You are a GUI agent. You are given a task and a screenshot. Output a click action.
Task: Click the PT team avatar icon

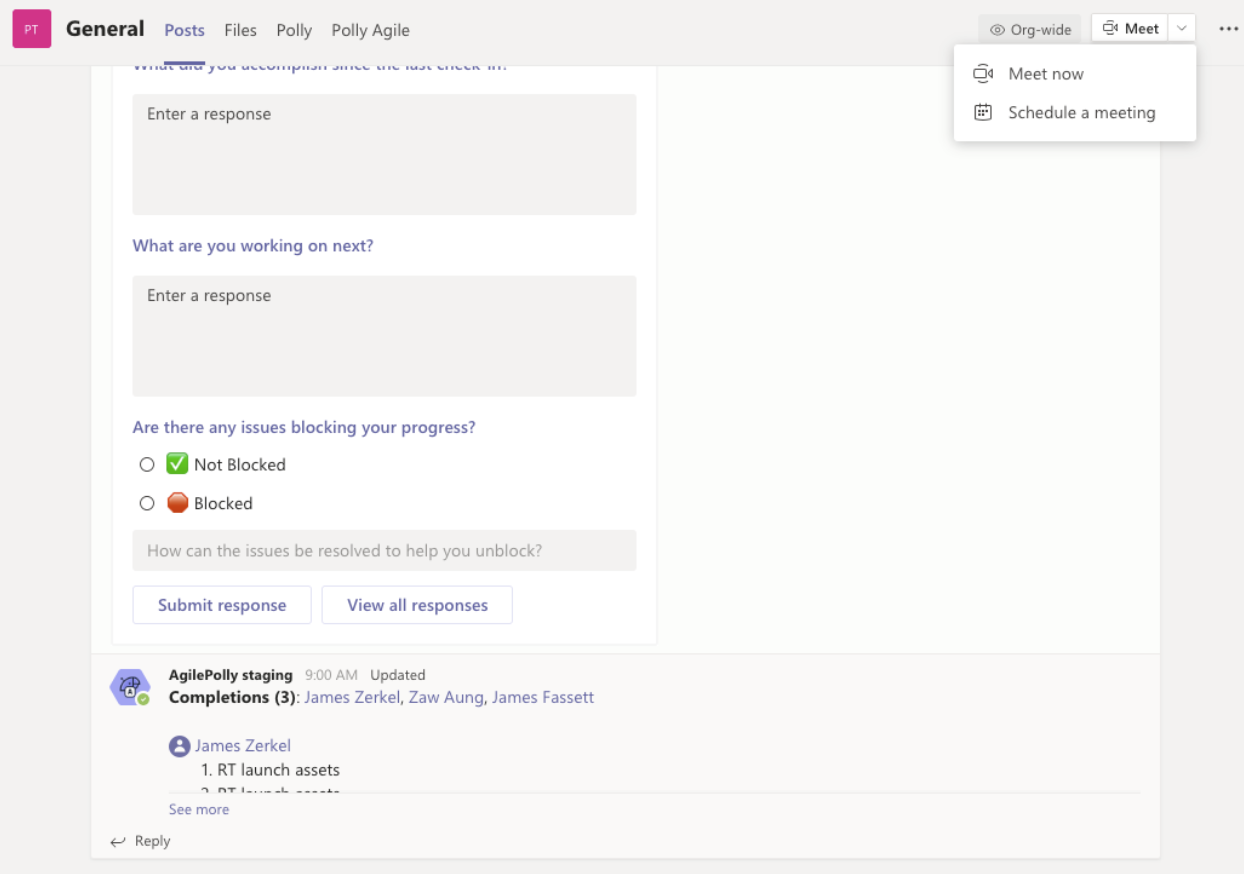point(32,29)
